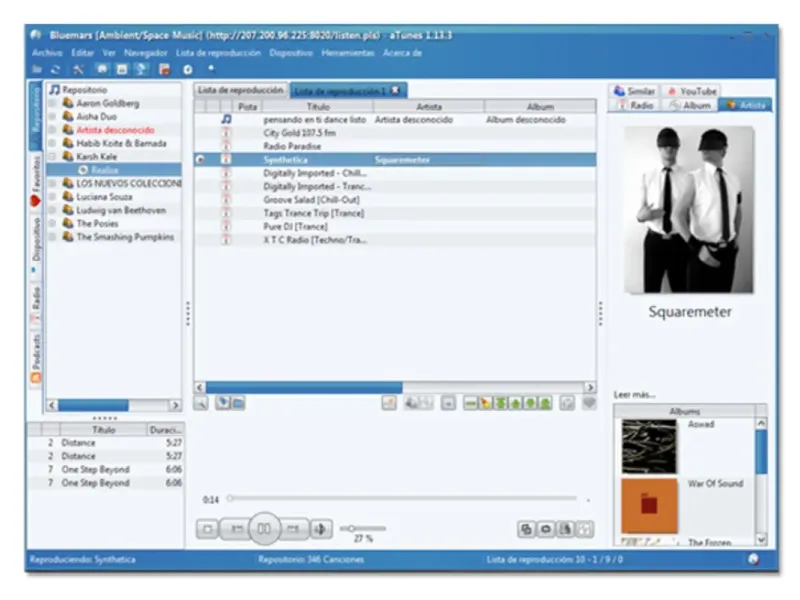Open the Archivo menu

click(x=47, y=53)
